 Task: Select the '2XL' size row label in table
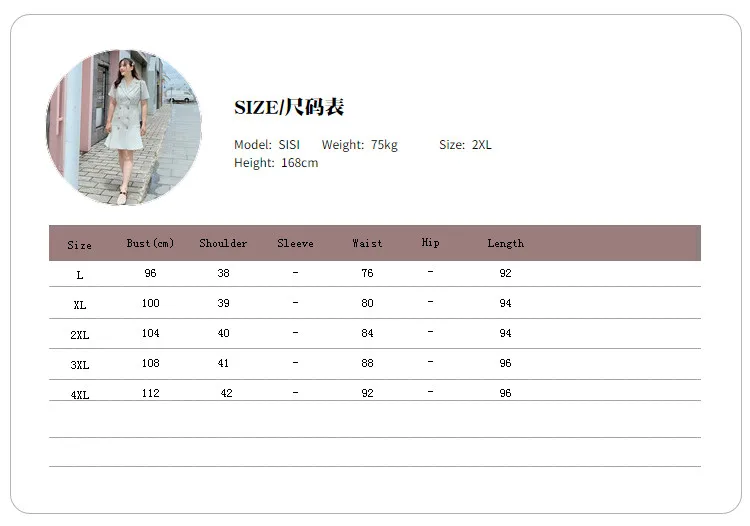(80, 335)
